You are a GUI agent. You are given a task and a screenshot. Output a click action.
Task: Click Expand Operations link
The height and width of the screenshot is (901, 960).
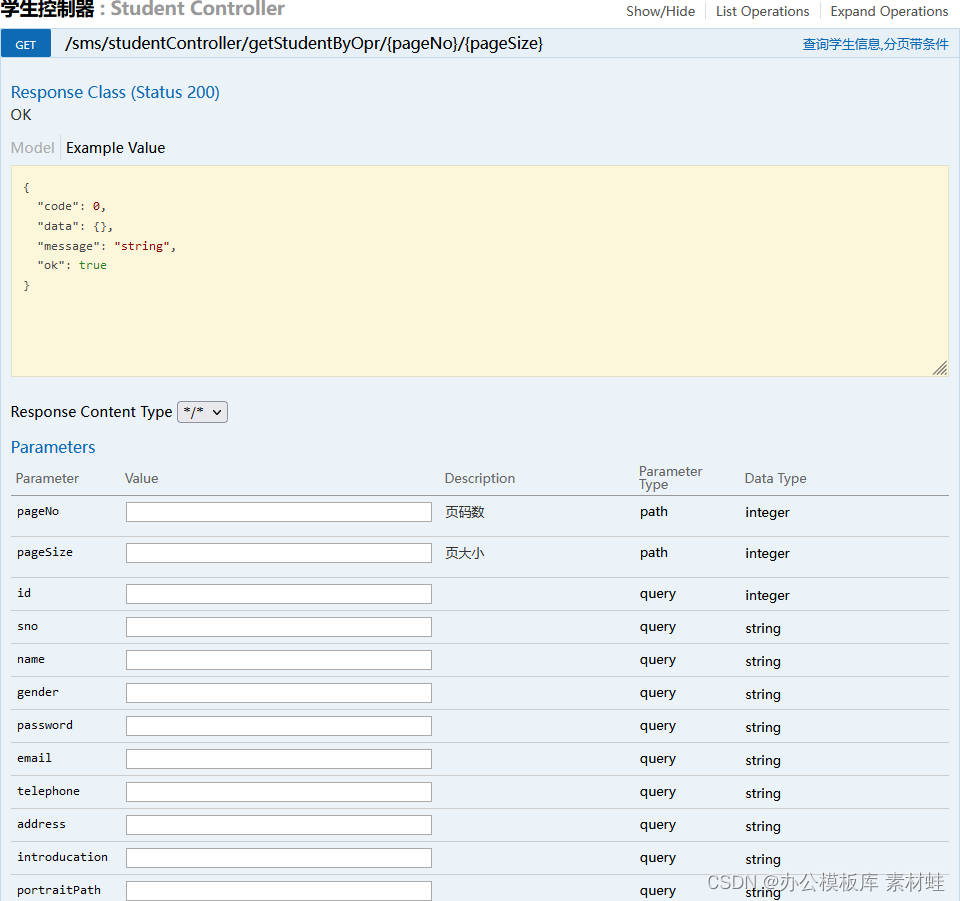889,12
